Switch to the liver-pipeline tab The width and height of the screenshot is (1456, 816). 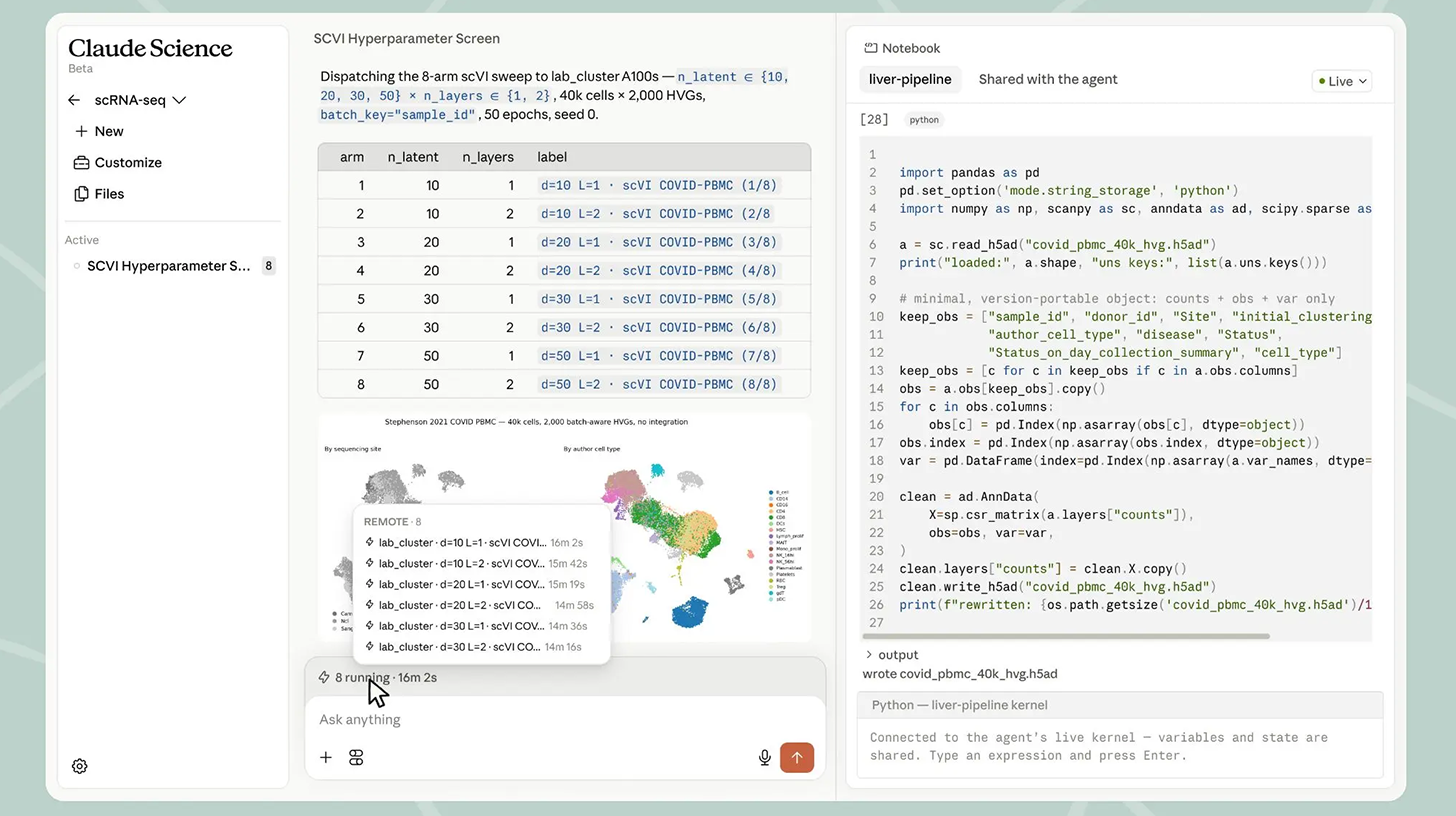(909, 79)
